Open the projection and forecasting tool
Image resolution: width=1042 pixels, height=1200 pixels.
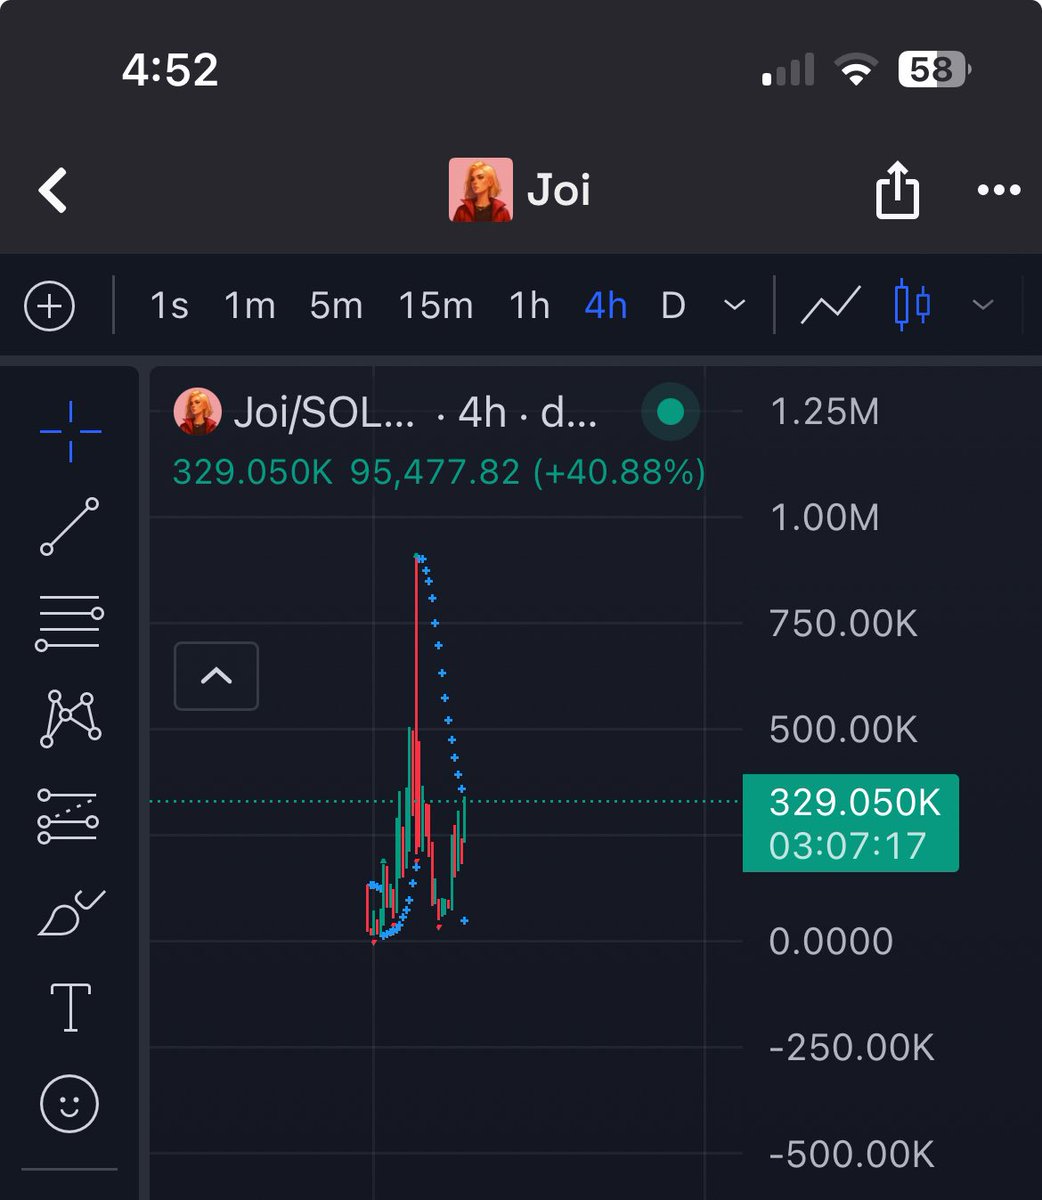pyautogui.click(x=68, y=815)
